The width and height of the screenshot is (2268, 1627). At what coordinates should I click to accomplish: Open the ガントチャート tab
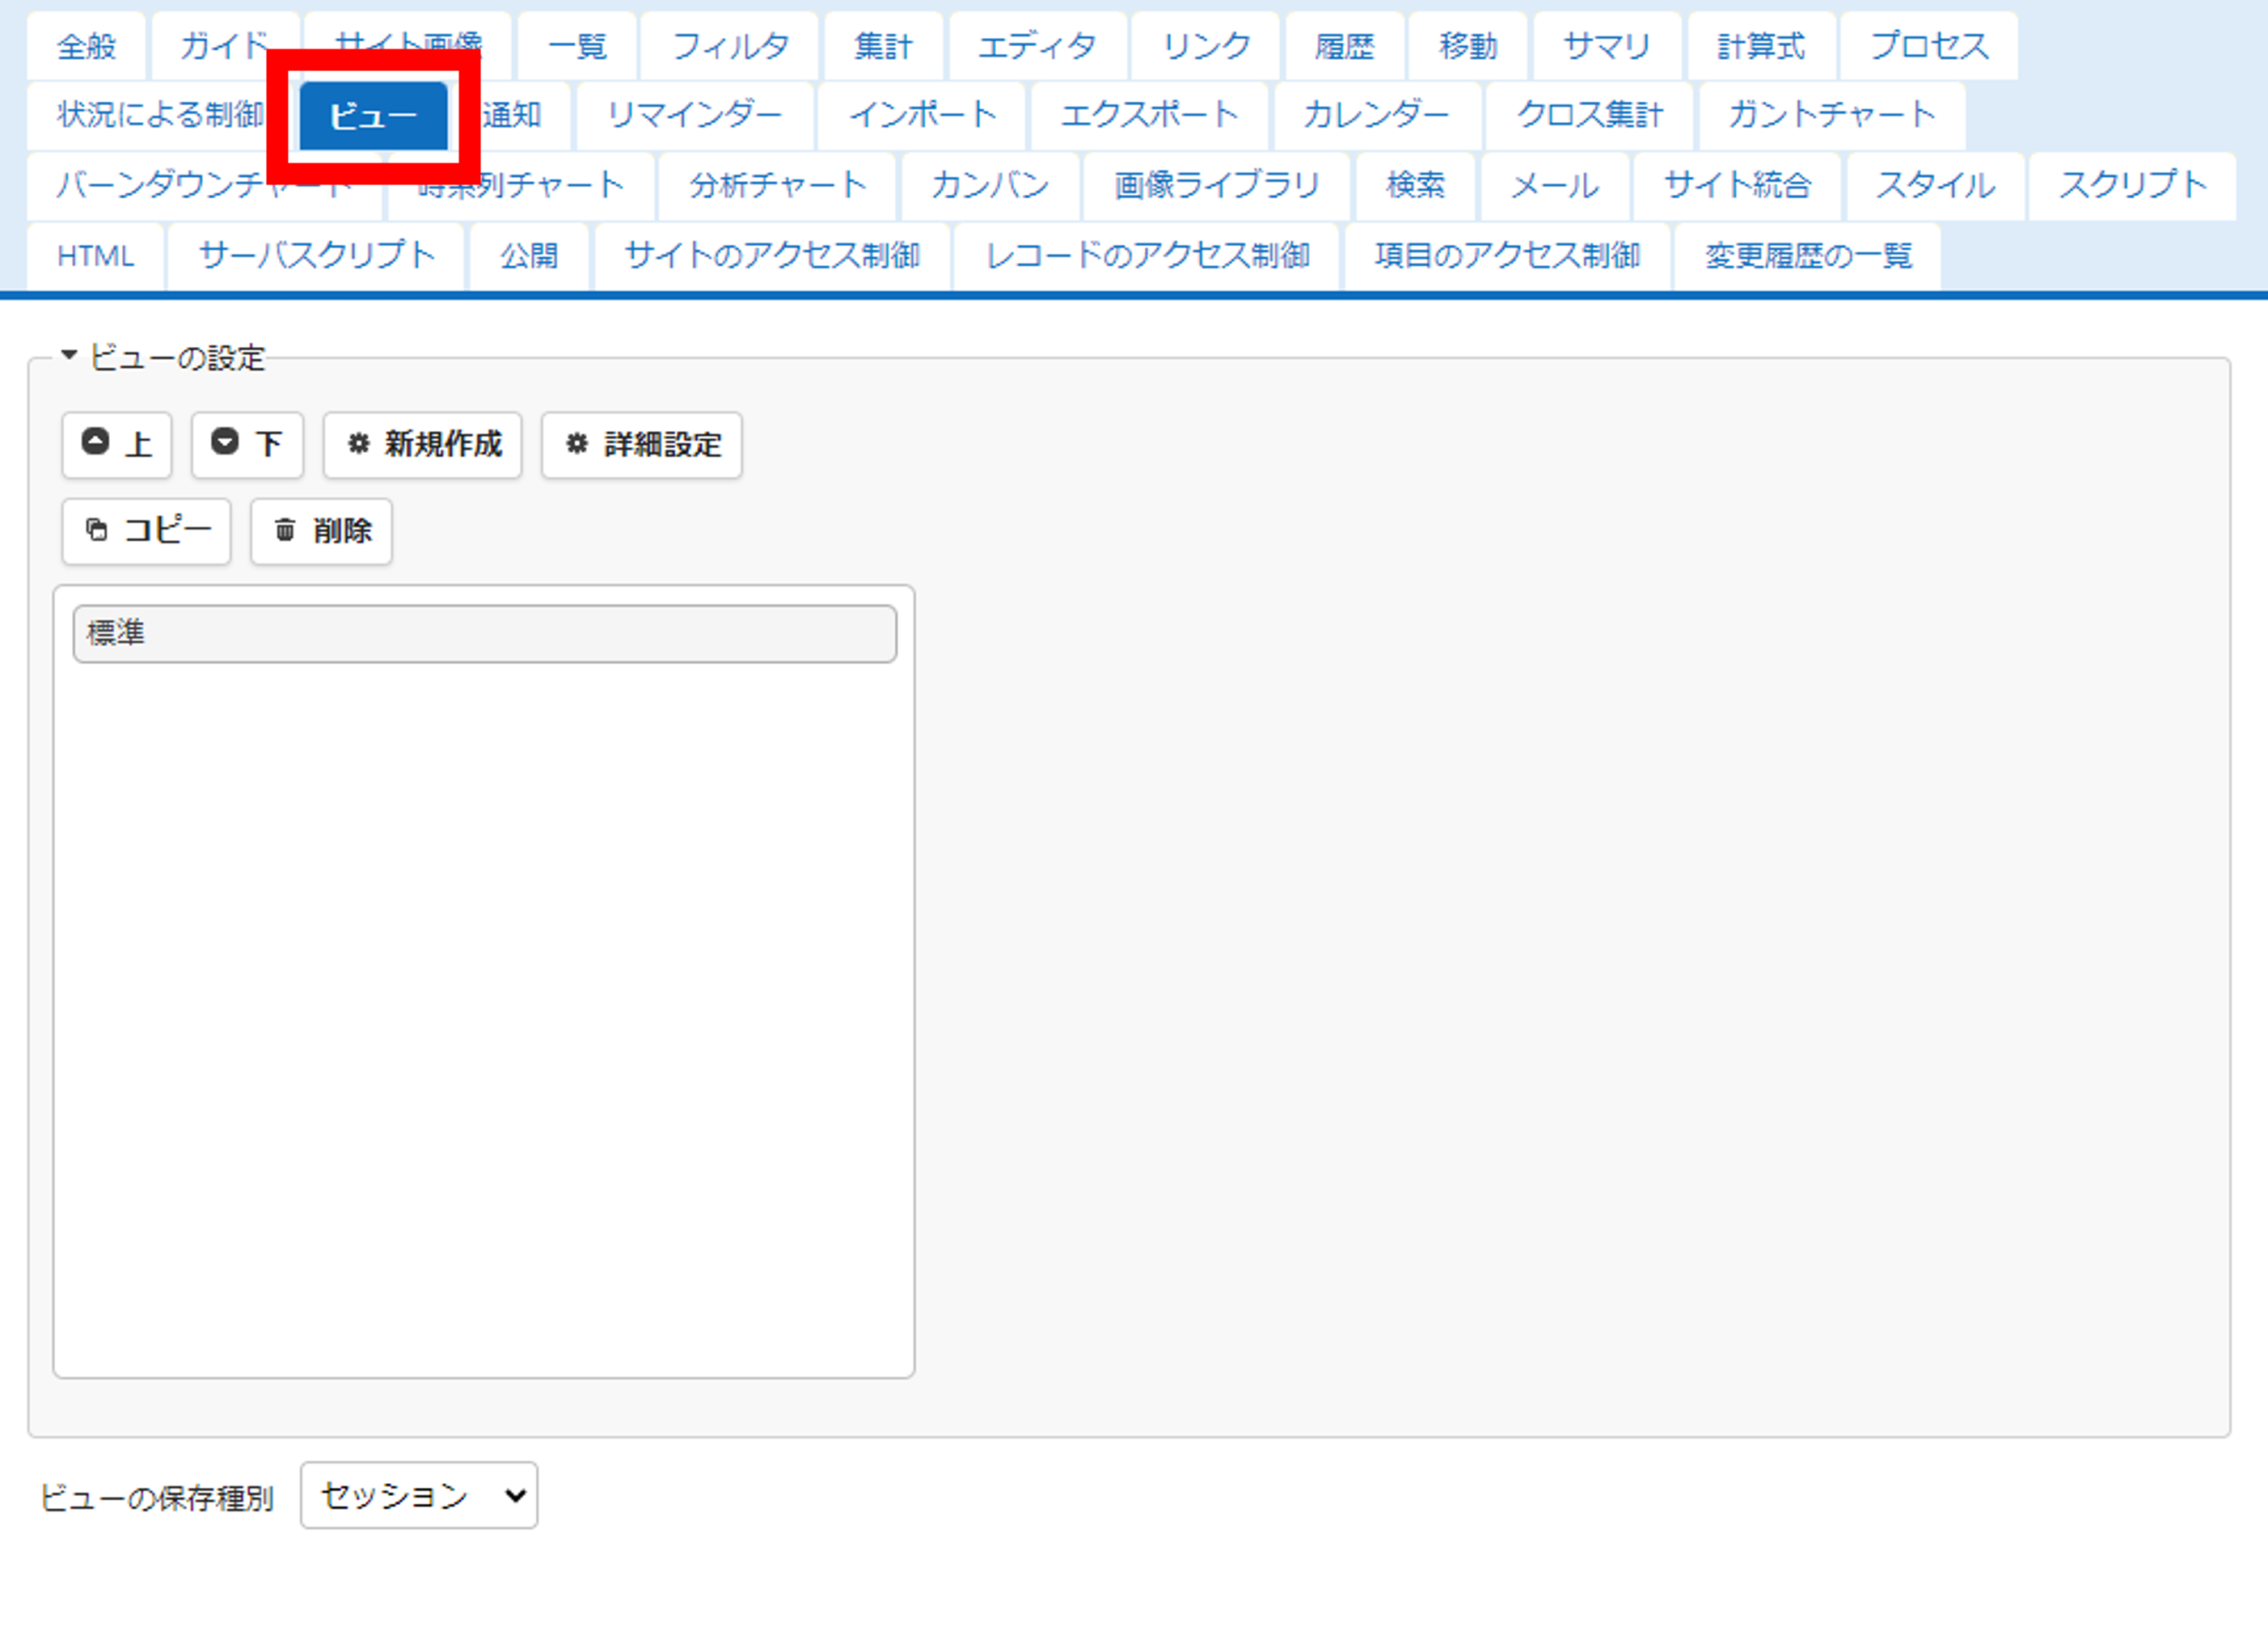click(1832, 115)
